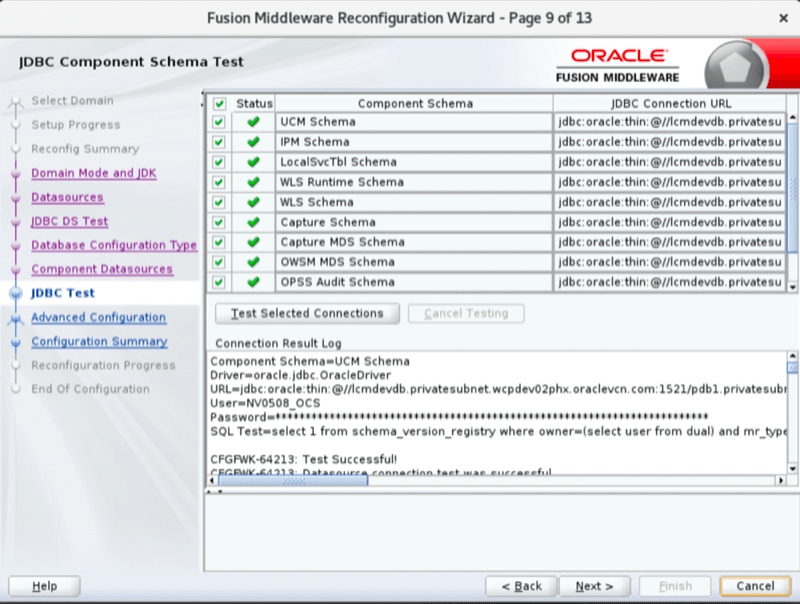
Task: Uncheck the WLS Runtime Schema row checkbox
Action: pos(219,182)
